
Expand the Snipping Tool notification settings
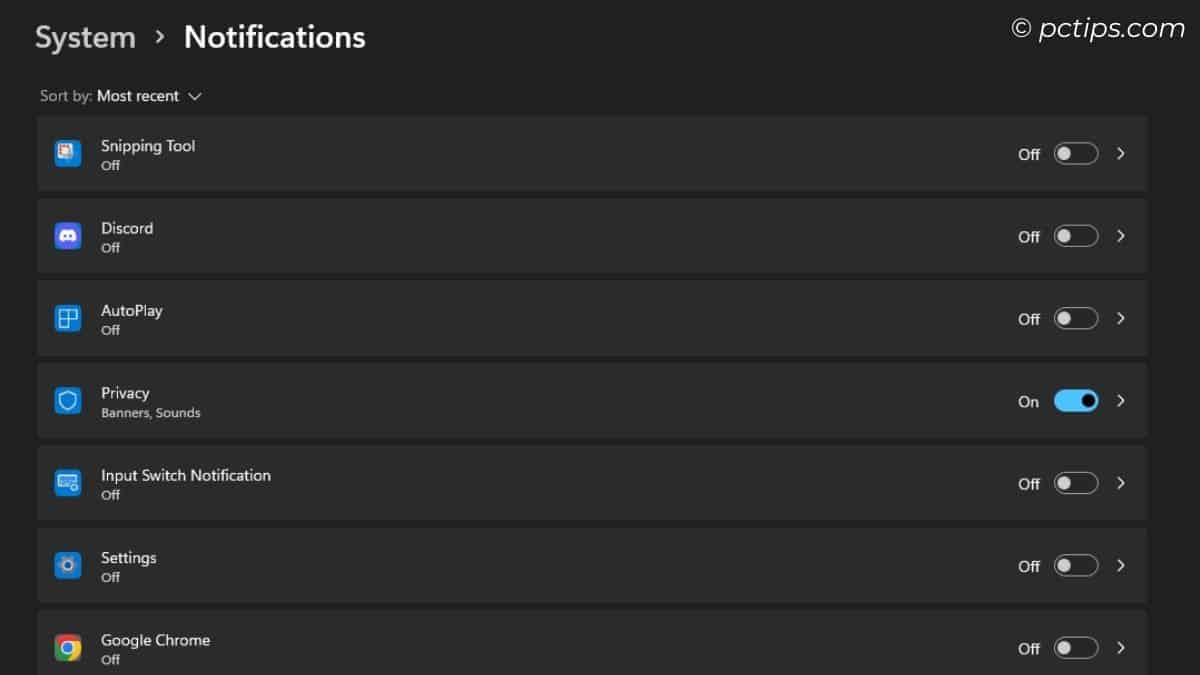point(1120,153)
